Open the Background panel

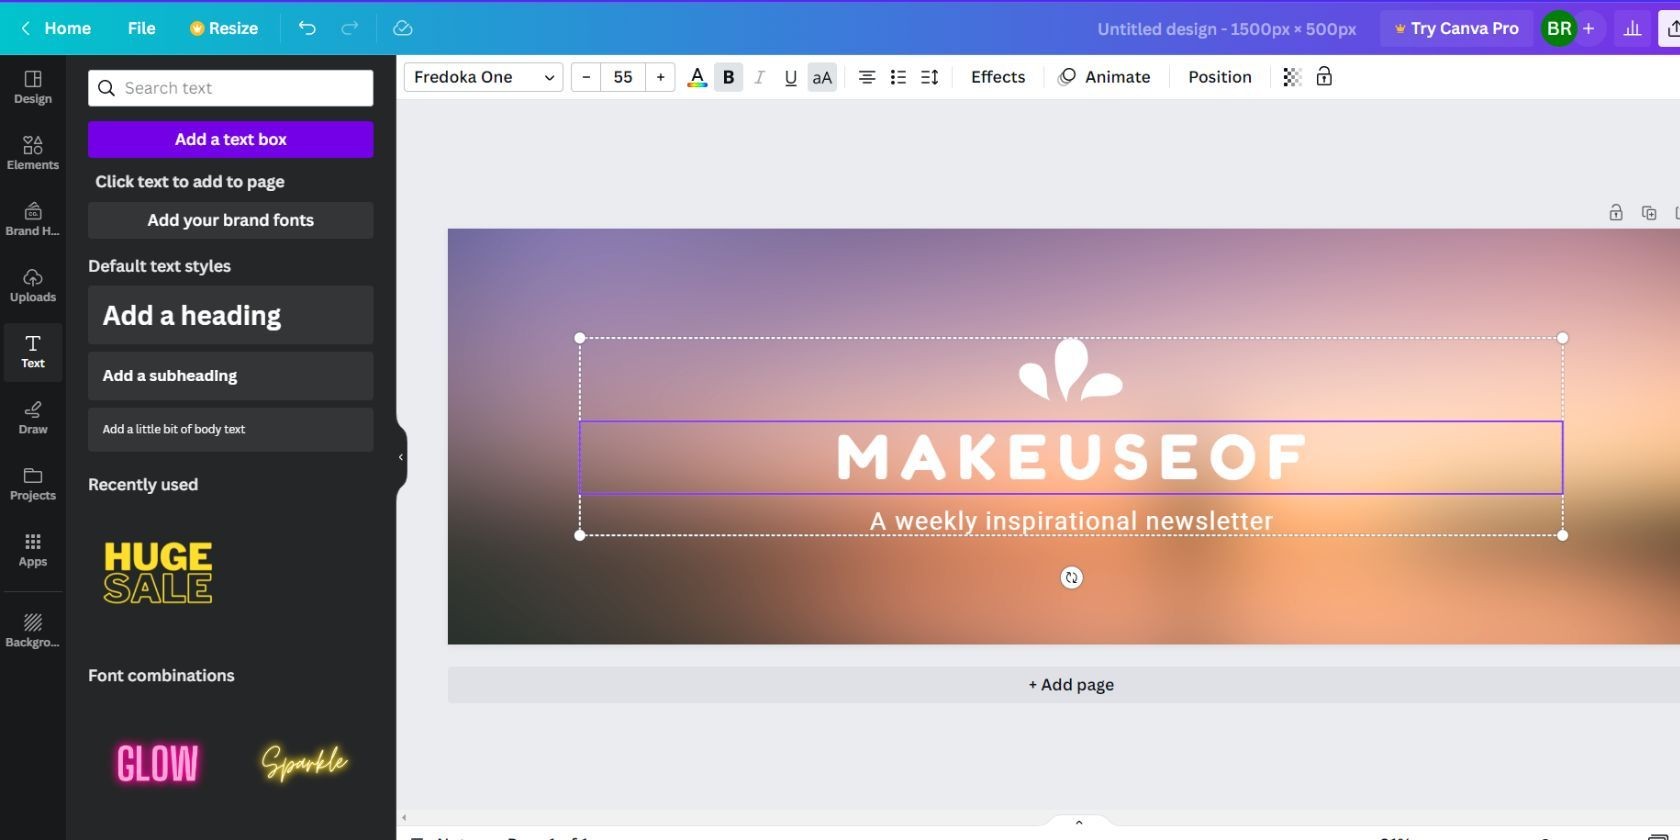[33, 631]
